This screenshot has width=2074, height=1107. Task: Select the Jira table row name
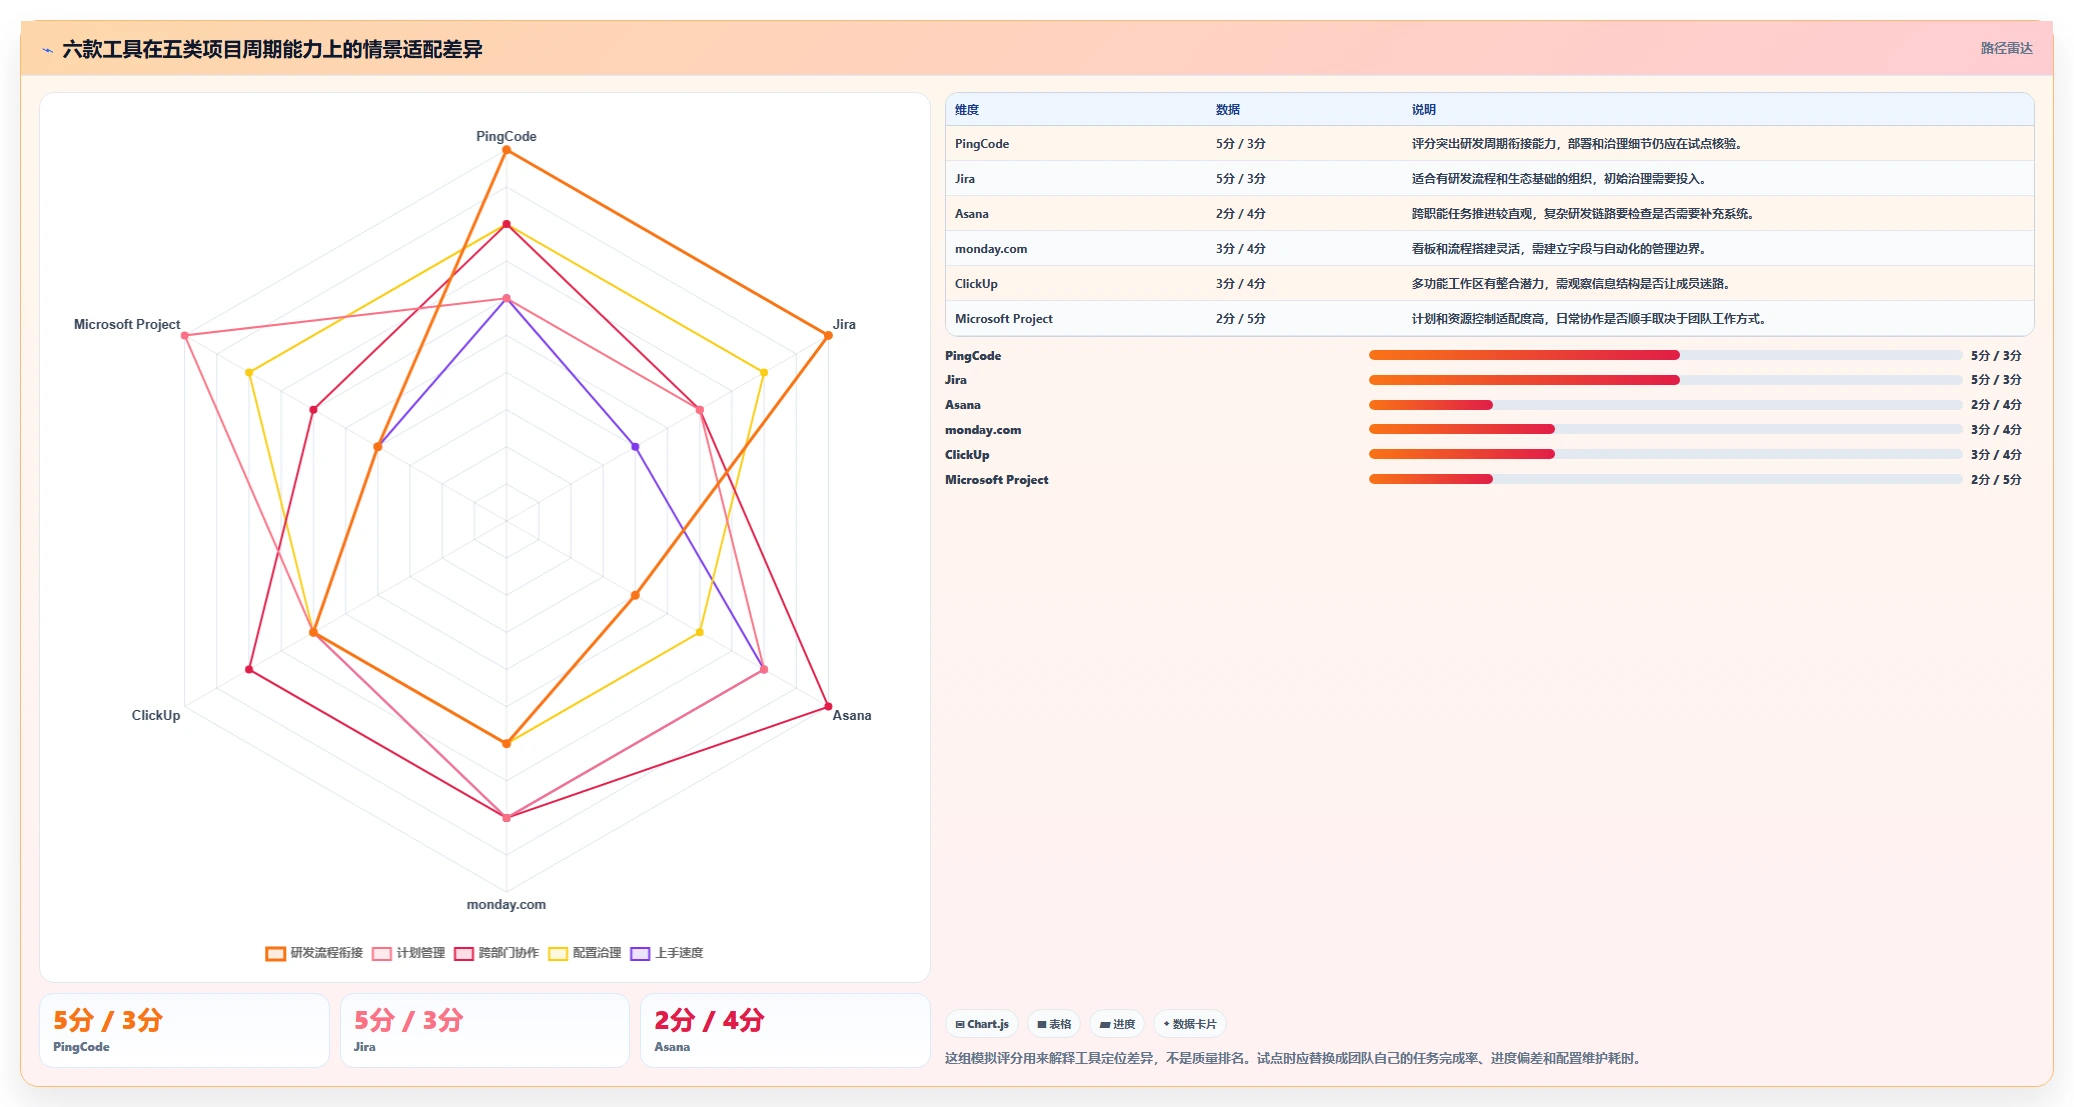[965, 179]
